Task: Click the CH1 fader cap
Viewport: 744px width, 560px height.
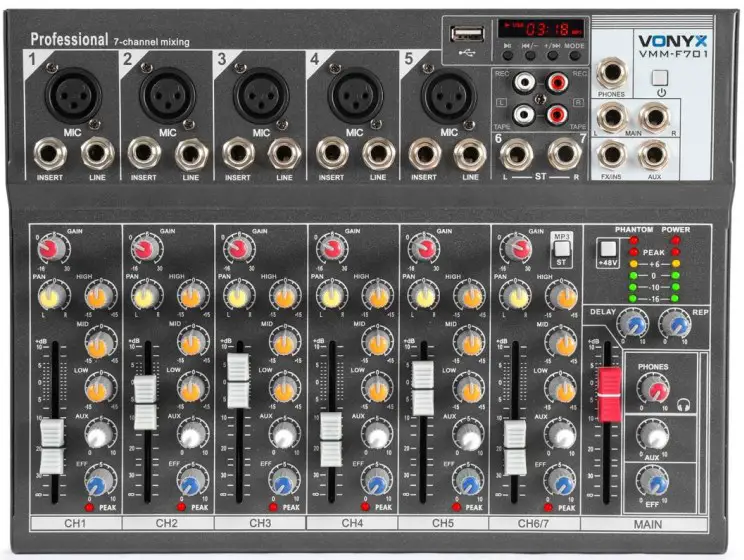Action: 52,447
